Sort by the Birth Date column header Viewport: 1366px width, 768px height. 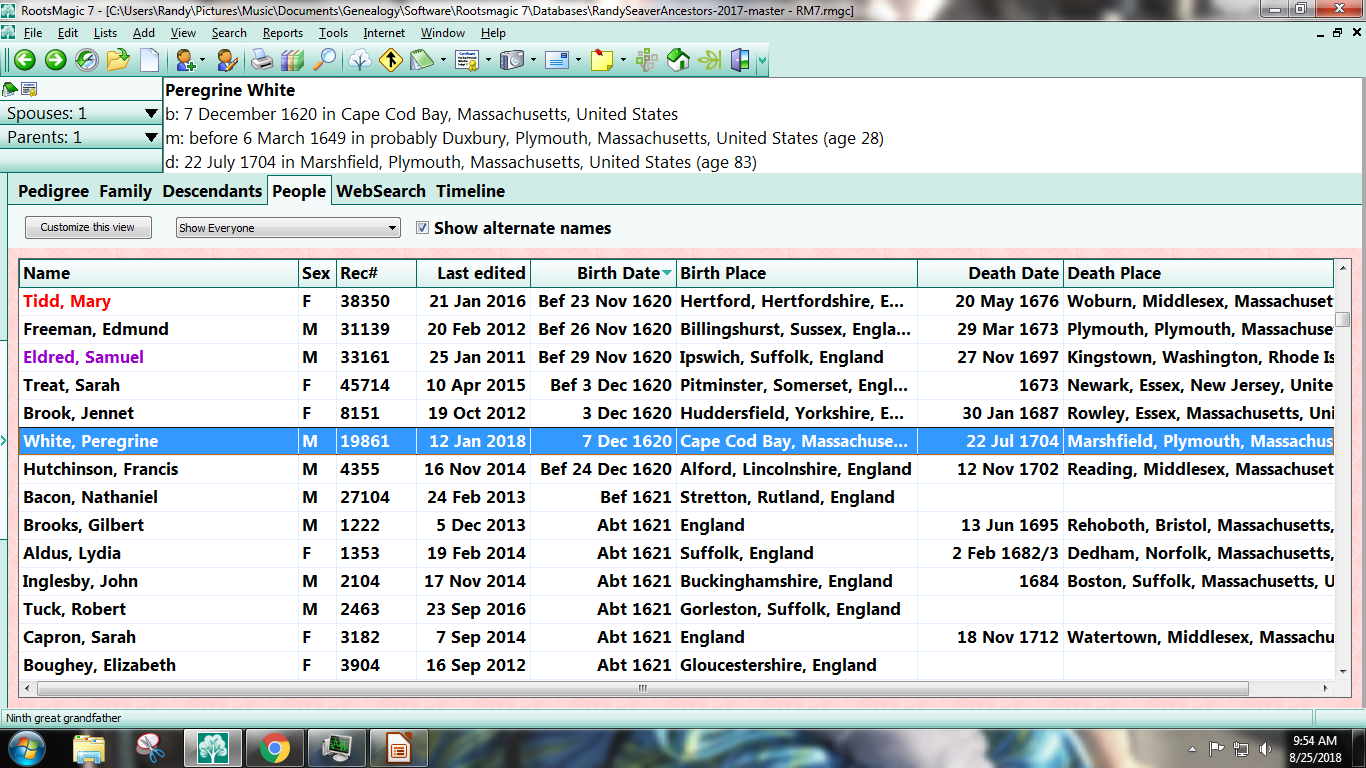[x=603, y=273]
